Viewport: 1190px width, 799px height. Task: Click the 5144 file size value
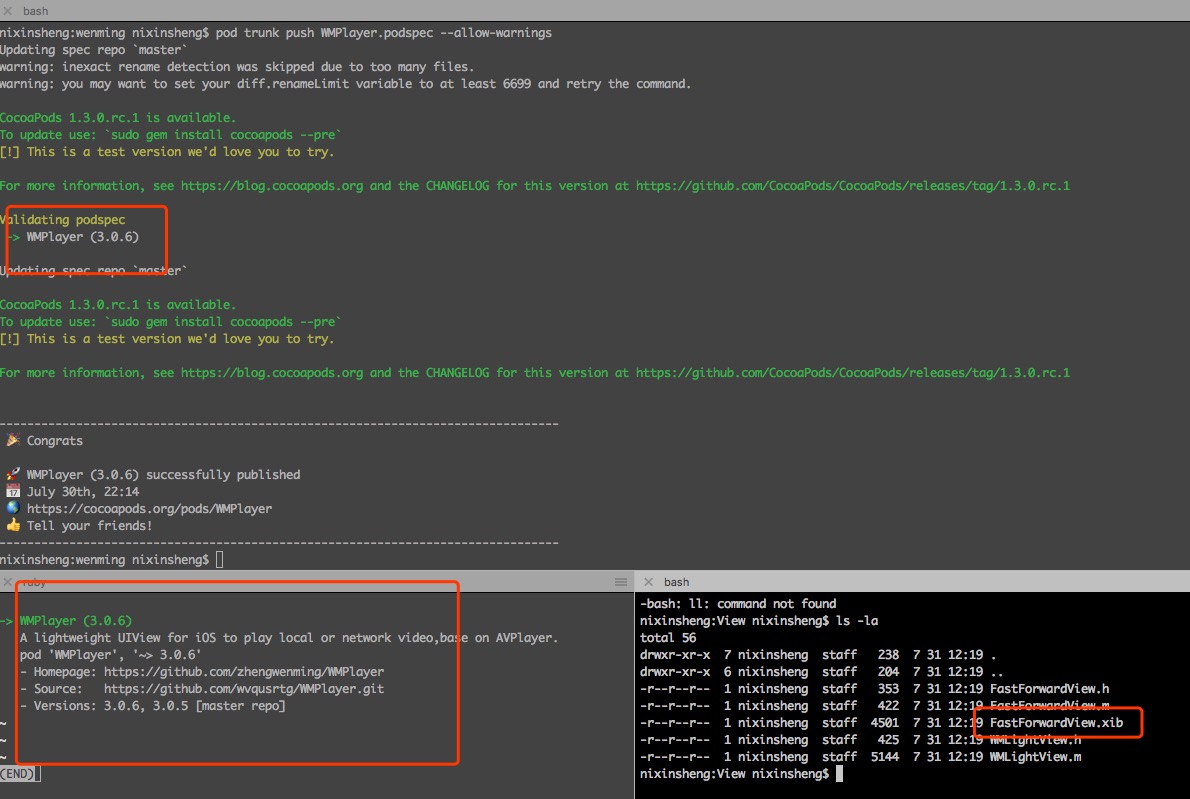click(x=884, y=757)
